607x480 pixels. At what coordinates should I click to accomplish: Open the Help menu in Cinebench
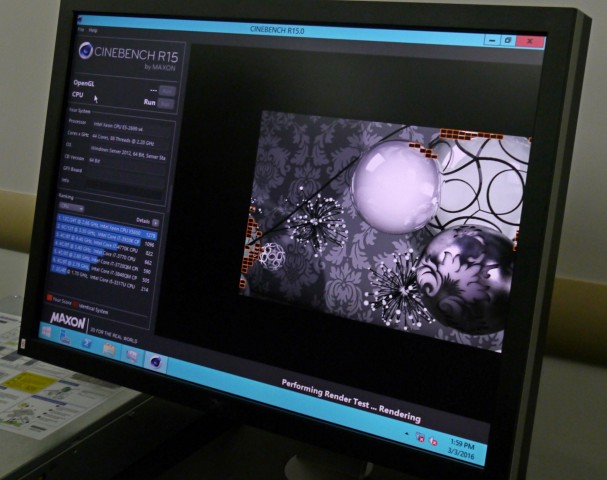(x=93, y=30)
